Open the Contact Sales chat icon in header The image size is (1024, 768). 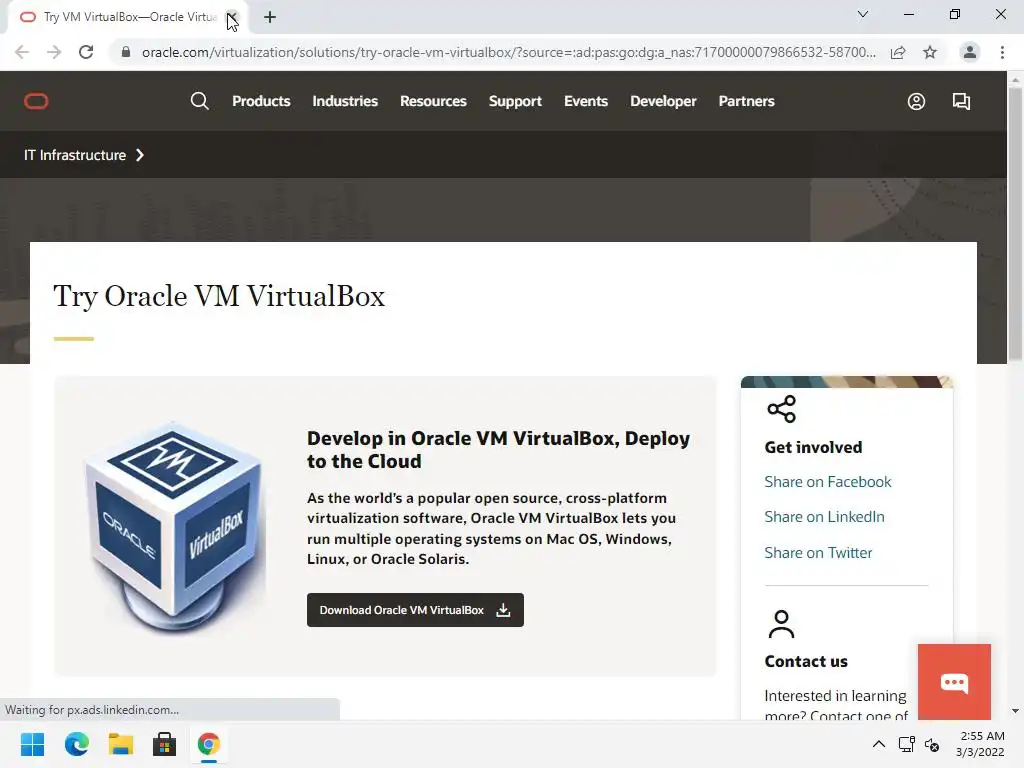[x=961, y=101]
